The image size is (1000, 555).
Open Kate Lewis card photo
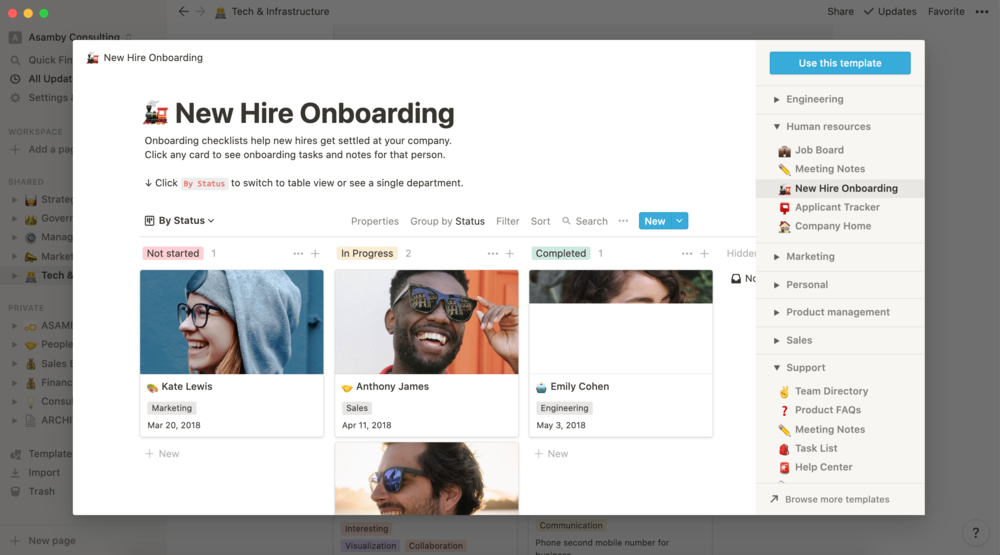[x=232, y=322]
